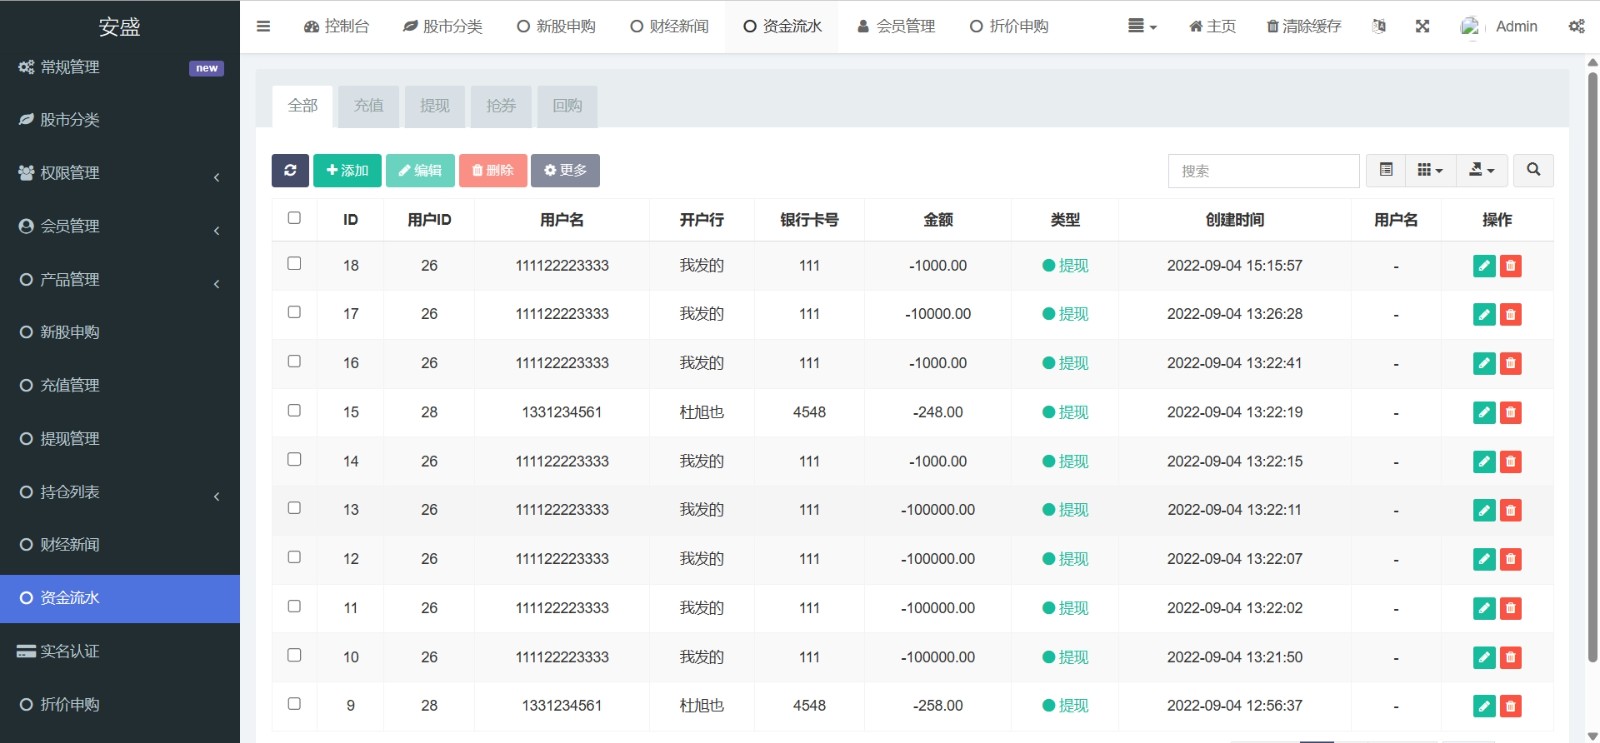Switch to the 充值 tab
This screenshot has width=1600, height=743.
pos(368,106)
